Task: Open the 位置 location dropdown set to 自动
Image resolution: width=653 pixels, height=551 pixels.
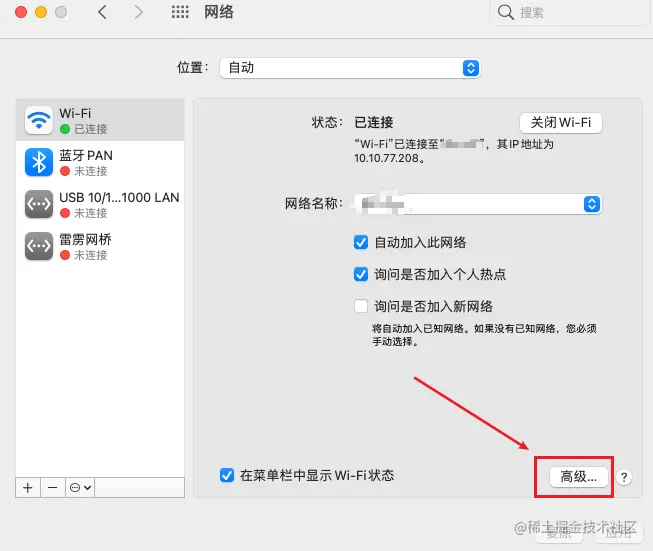Action: pyautogui.click(x=350, y=68)
